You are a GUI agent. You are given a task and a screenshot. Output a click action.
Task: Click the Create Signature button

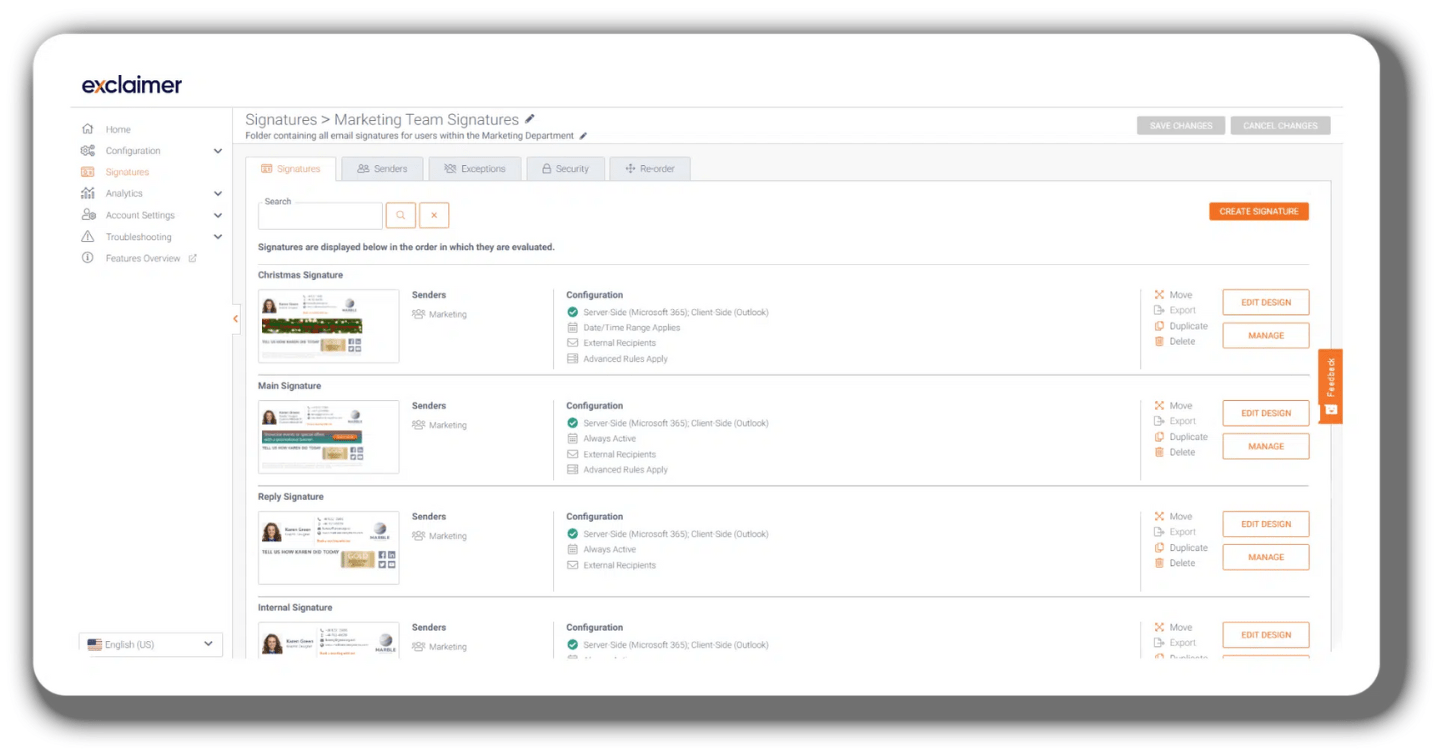click(x=1258, y=211)
